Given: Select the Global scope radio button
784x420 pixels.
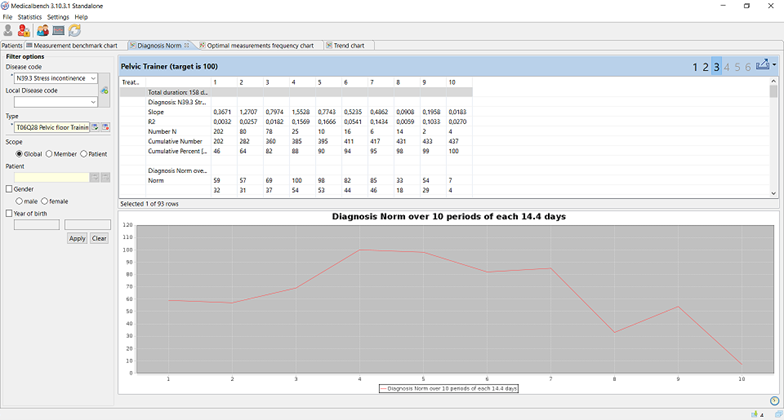Looking at the screenshot, I should tap(19, 154).
